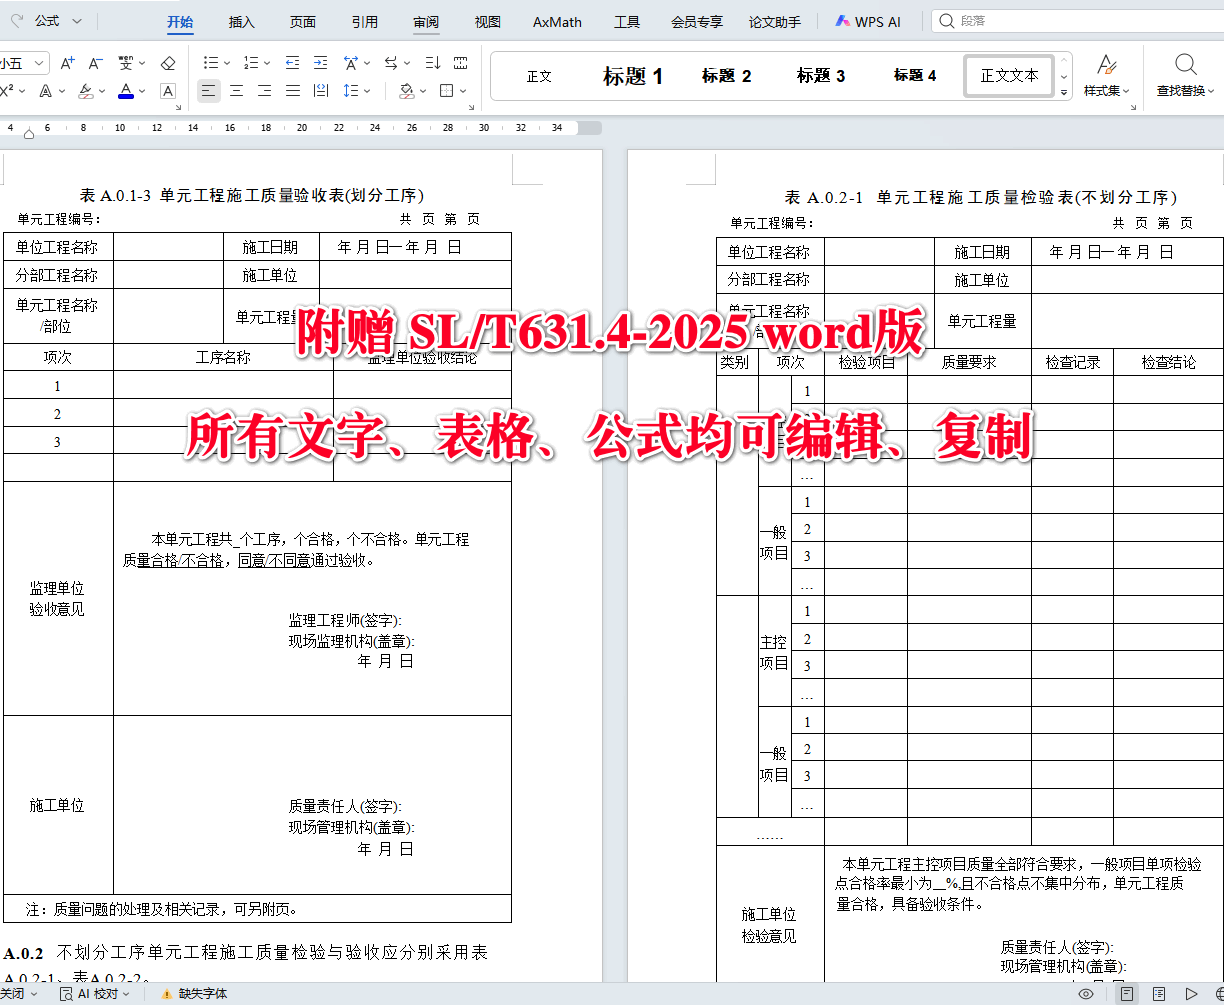Expand the styles gallery
Image resolution: width=1224 pixels, height=1005 pixels.
[1064, 92]
